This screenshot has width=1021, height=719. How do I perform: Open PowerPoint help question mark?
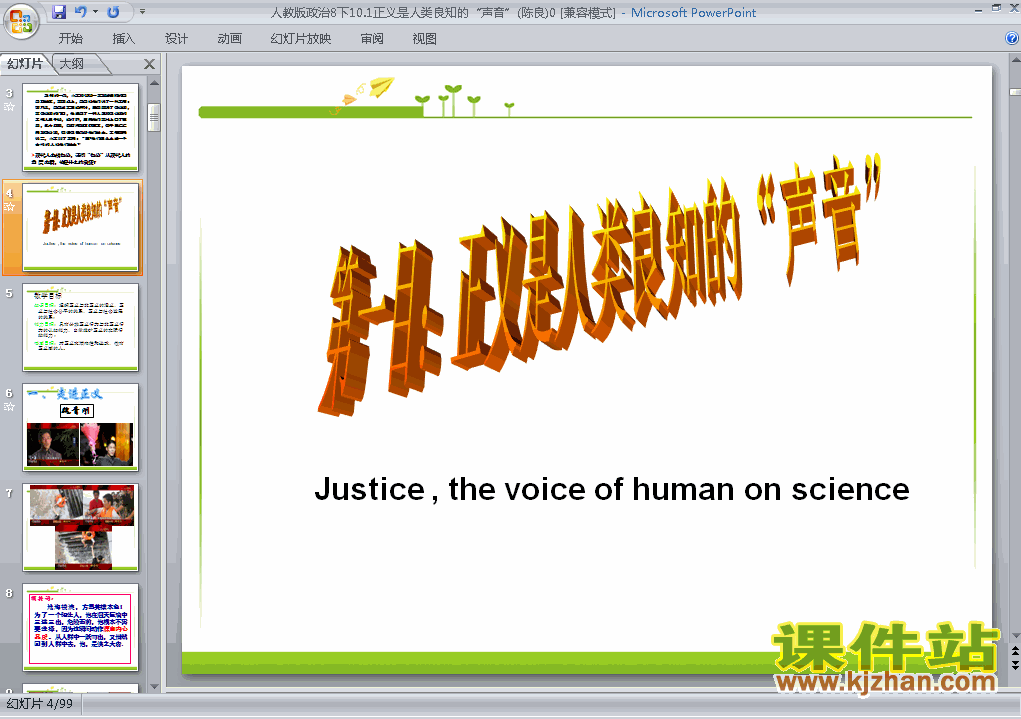point(1012,38)
